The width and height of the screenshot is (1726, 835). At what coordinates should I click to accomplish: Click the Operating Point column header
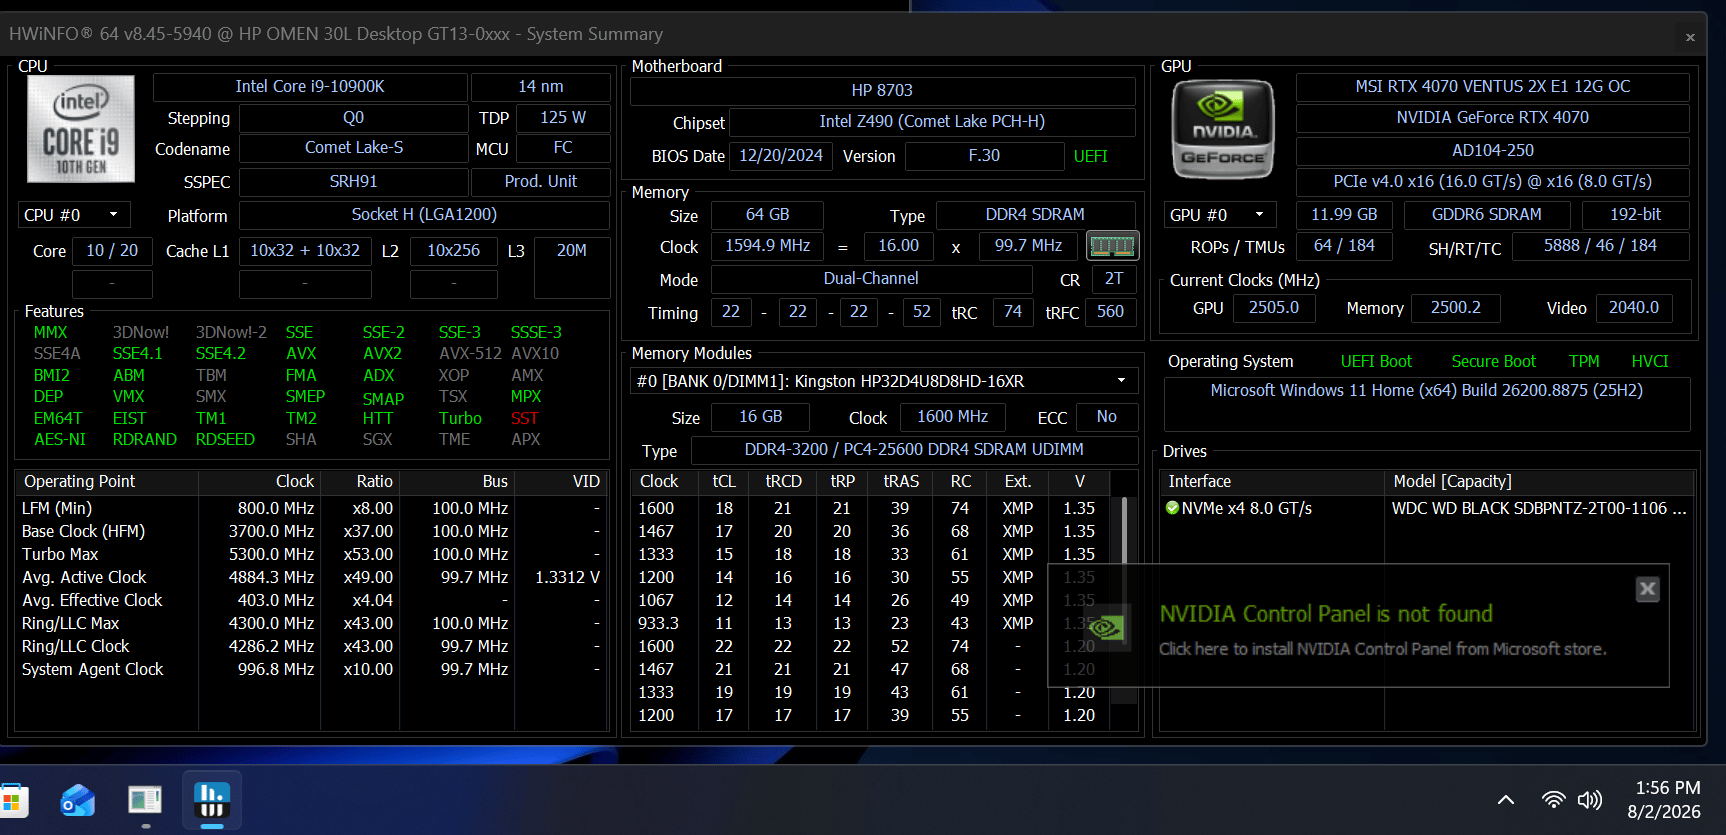[x=107, y=482]
